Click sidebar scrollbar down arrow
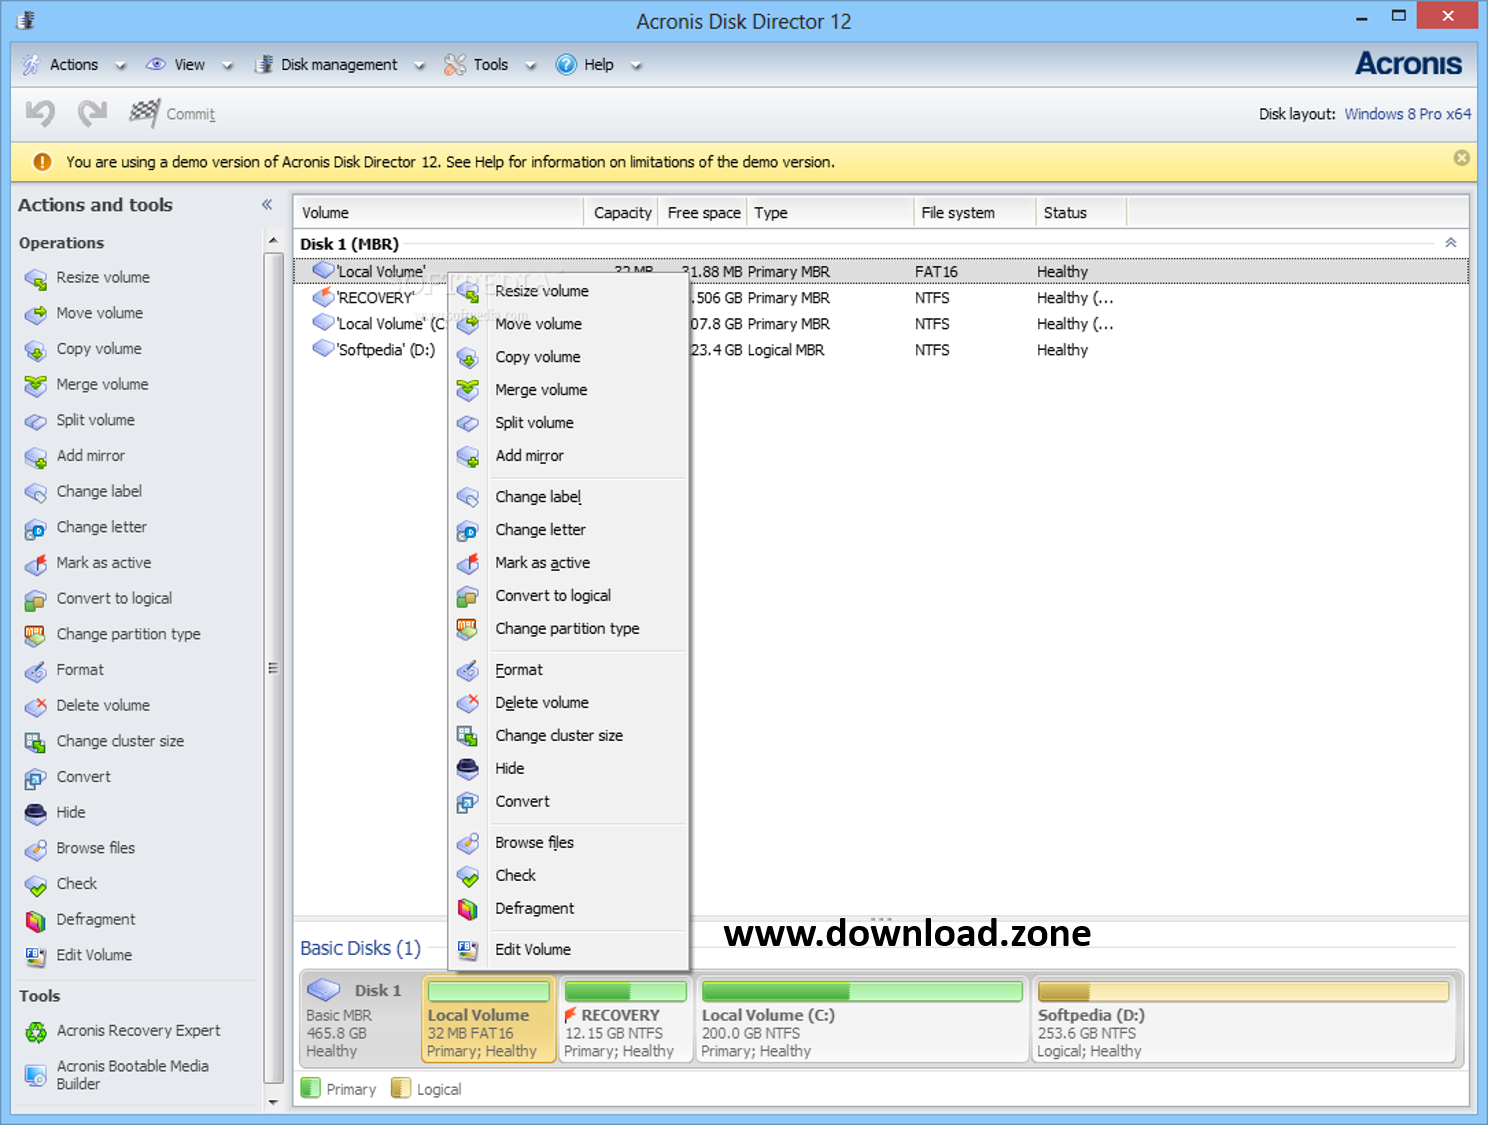This screenshot has width=1488, height=1125. [x=273, y=1102]
